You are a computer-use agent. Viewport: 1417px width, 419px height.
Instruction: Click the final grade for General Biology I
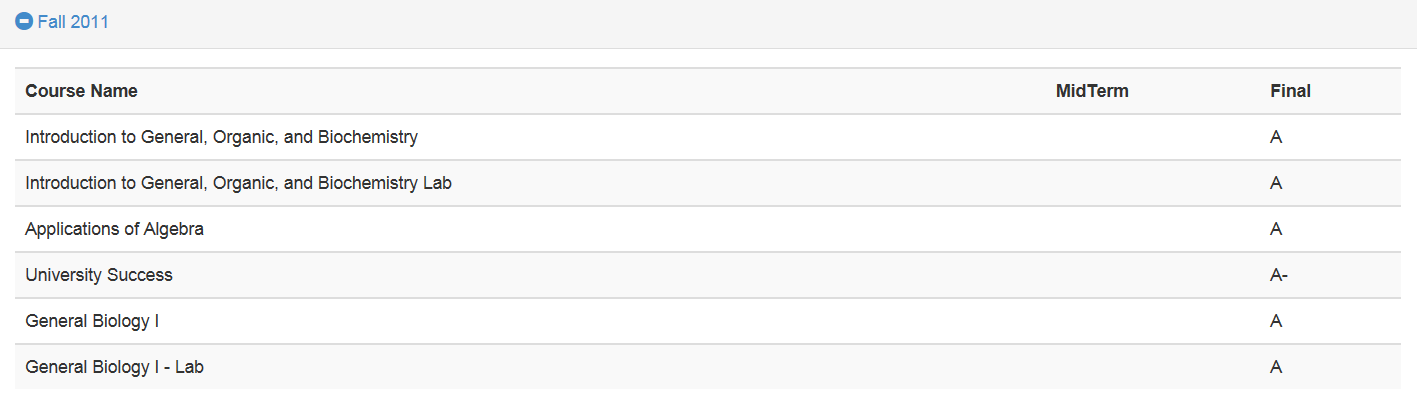click(x=1276, y=321)
